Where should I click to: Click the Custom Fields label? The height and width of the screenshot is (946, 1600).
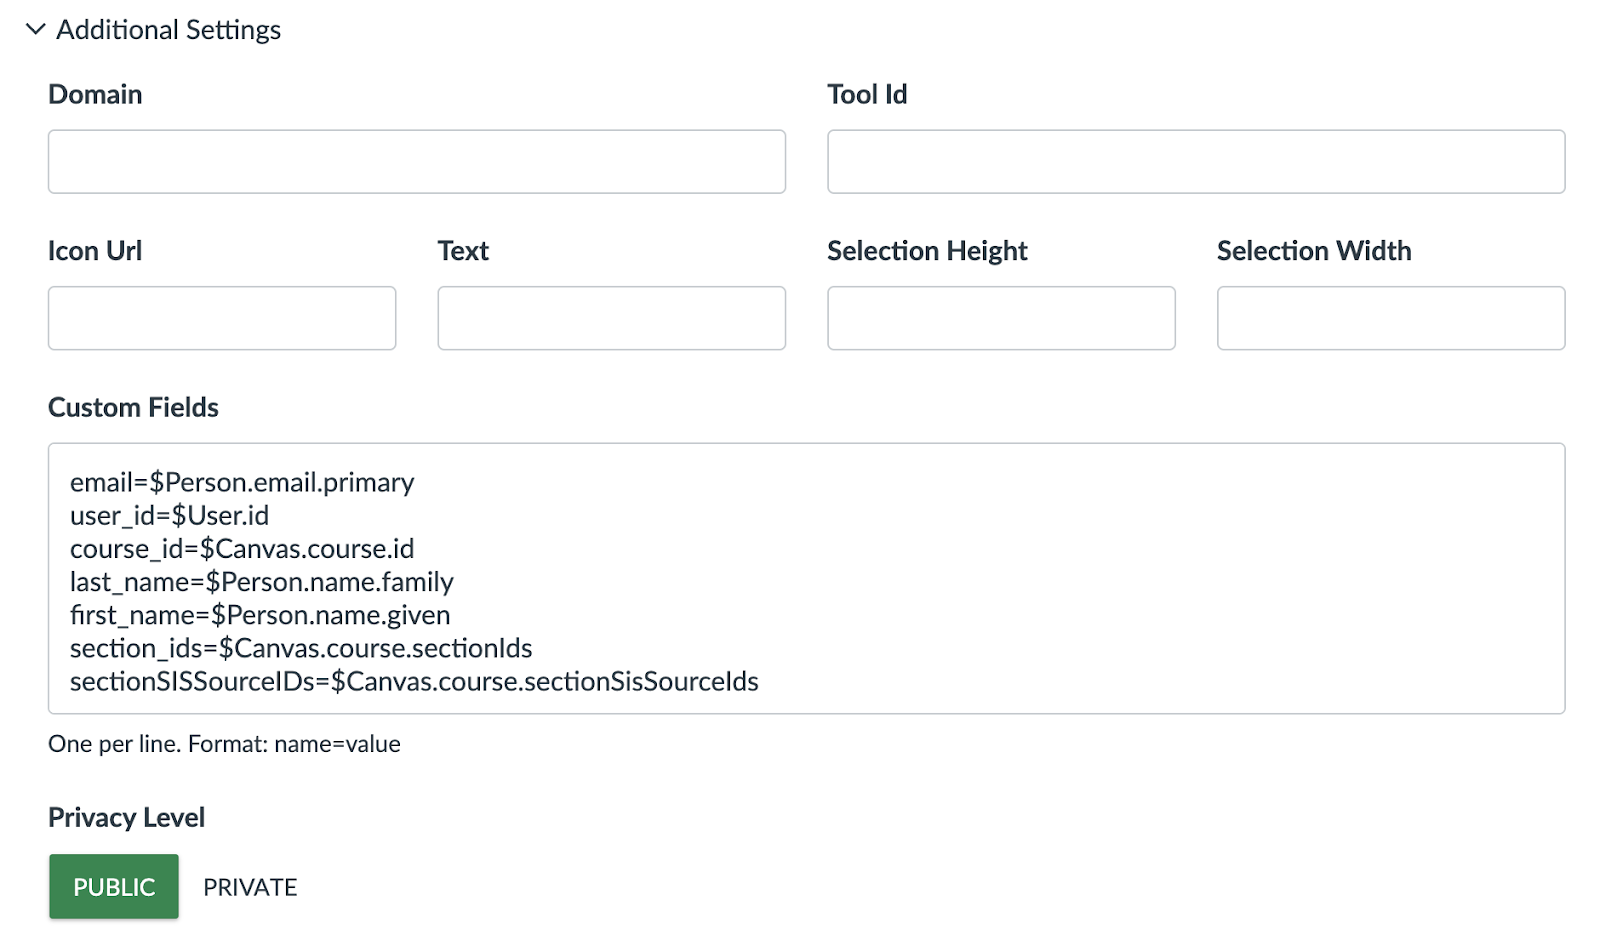click(x=133, y=407)
